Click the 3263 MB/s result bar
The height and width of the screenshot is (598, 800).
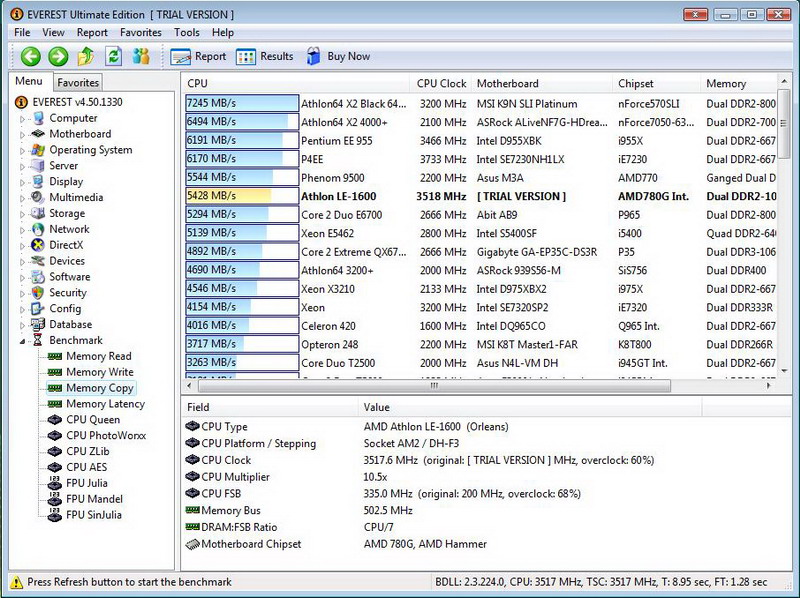click(x=242, y=363)
